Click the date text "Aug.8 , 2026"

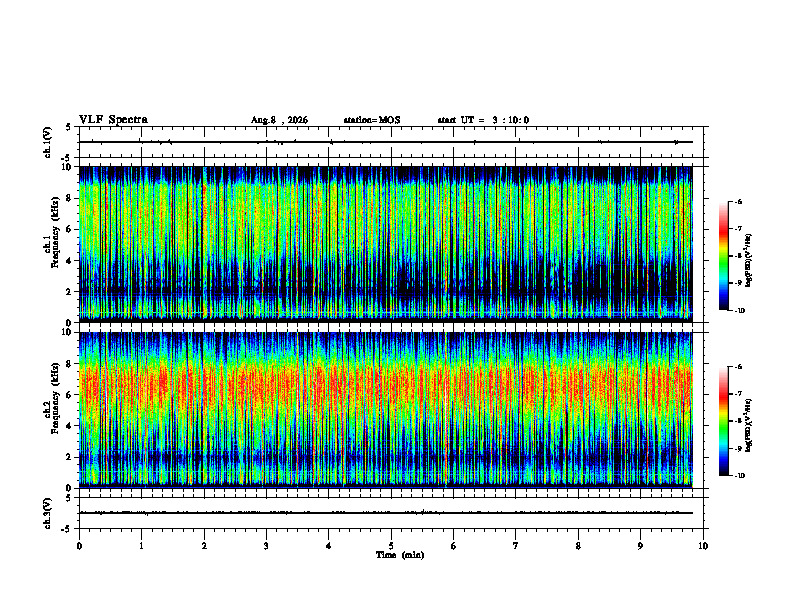(279, 120)
